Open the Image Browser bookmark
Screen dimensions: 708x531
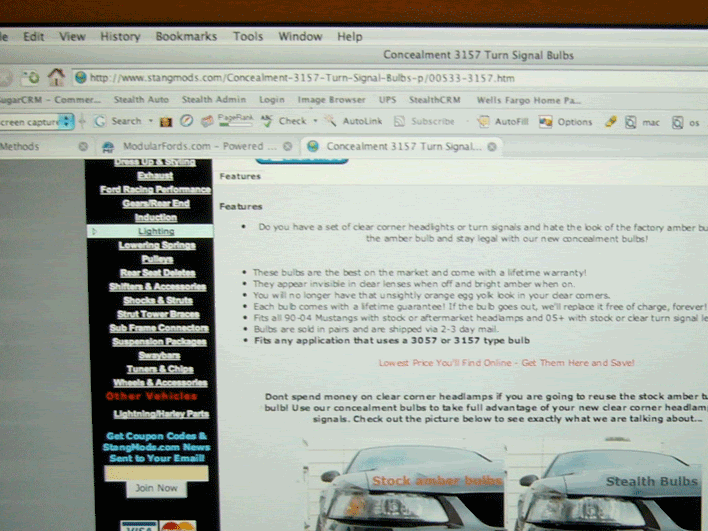pyautogui.click(x=331, y=100)
